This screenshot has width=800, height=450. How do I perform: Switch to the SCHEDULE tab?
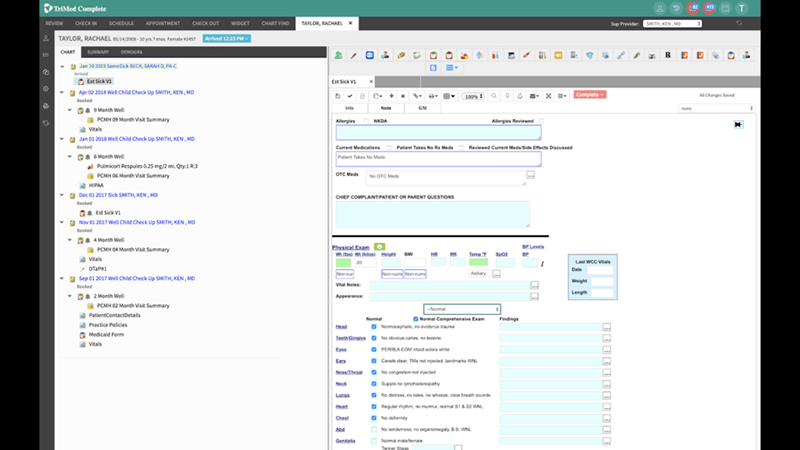tap(120, 22)
